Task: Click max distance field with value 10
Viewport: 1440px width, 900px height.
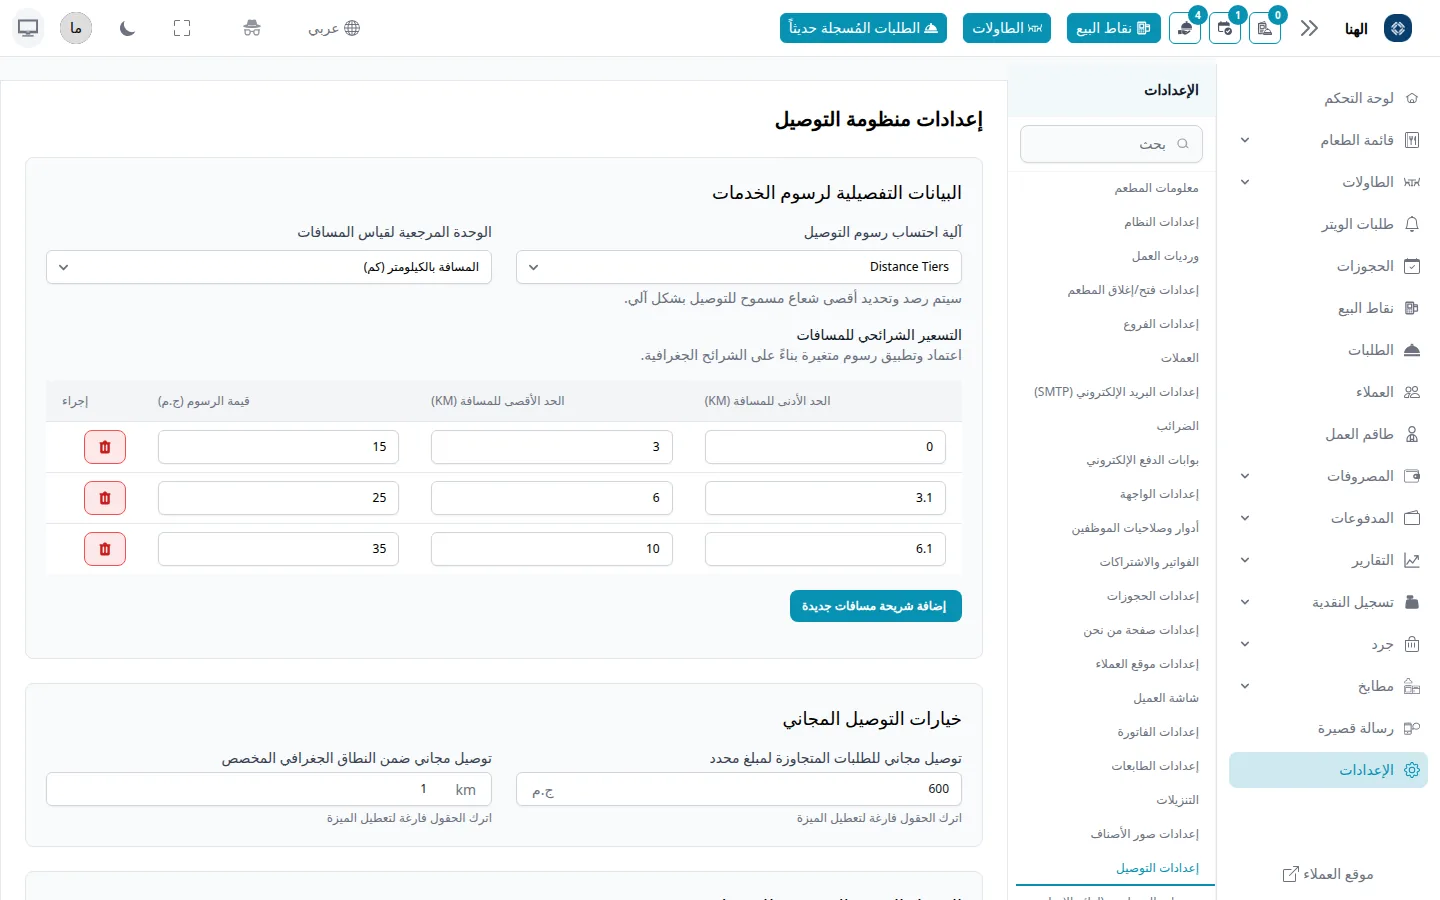Action: (552, 549)
